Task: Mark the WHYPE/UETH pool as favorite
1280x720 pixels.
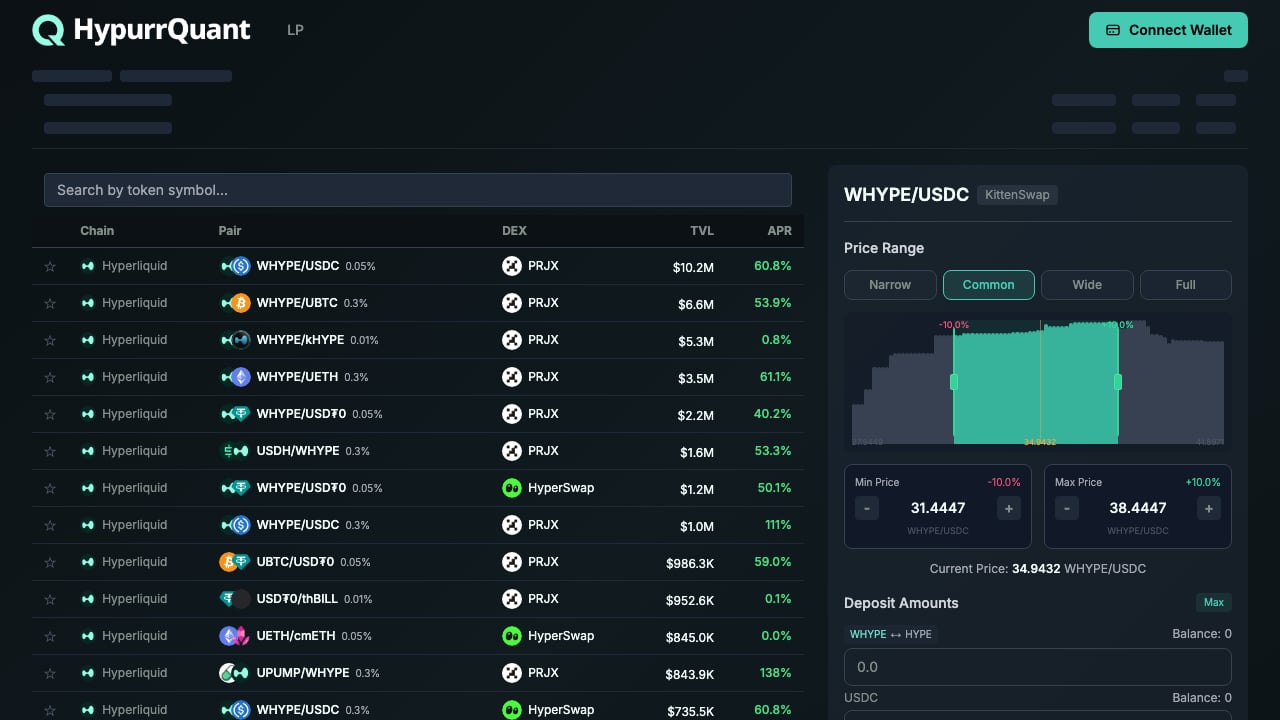Action: tap(50, 378)
